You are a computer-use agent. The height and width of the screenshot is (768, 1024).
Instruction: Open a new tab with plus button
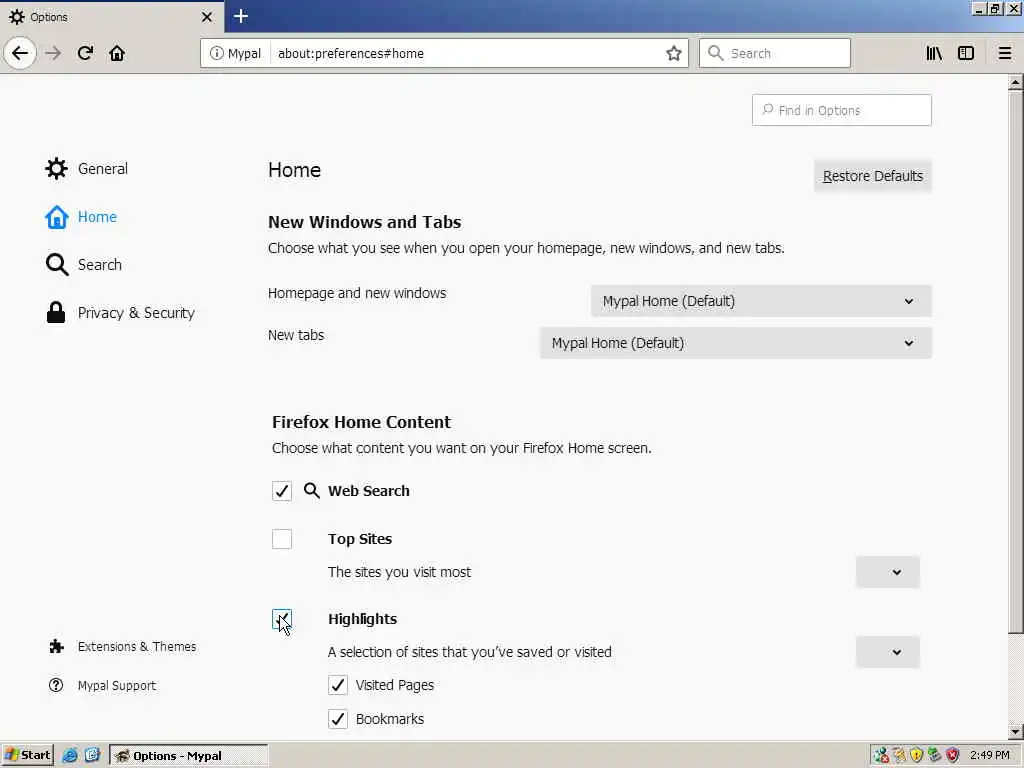(x=241, y=16)
